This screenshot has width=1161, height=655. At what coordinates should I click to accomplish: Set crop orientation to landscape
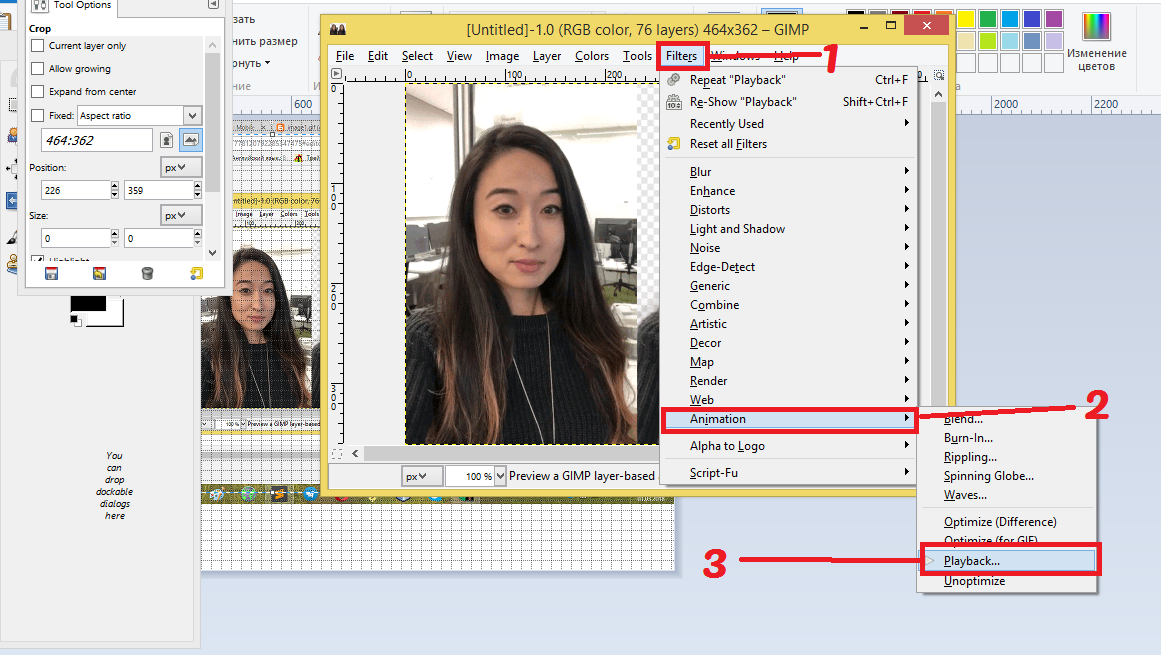point(191,140)
